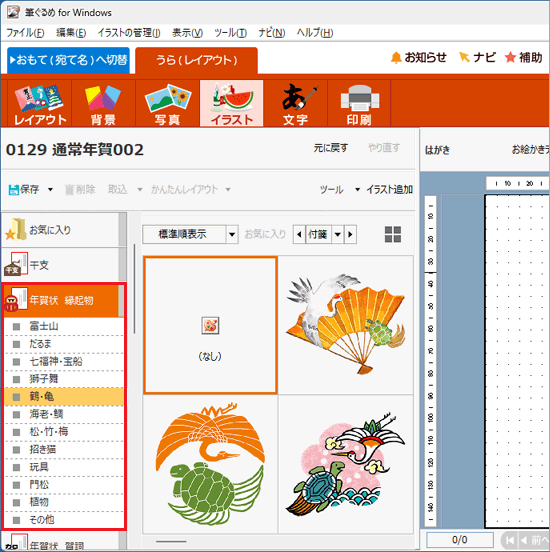550x552 pixels.
Task: Select the 文字 text tool
Action: coord(295,104)
